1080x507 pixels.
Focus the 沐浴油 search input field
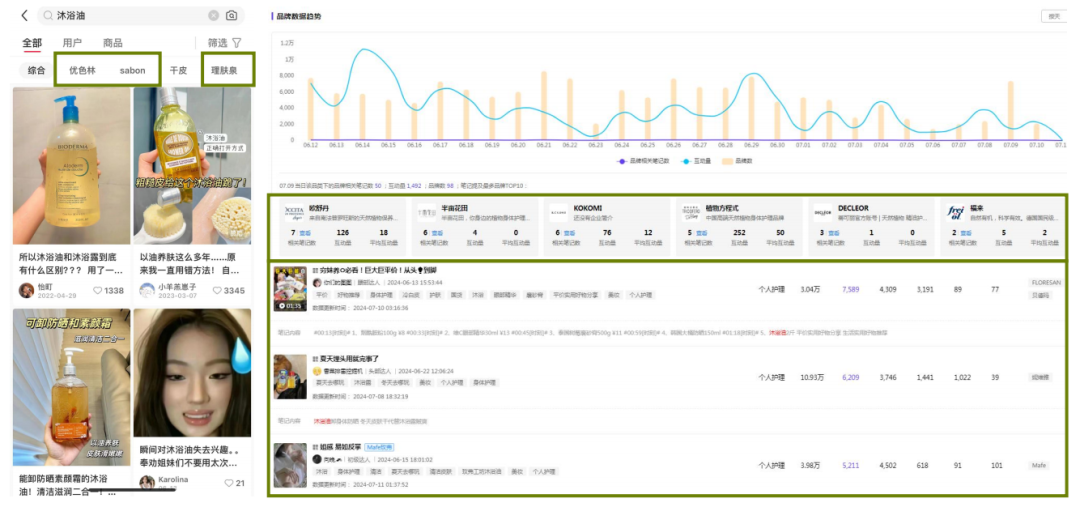pyautogui.click(x=130, y=15)
